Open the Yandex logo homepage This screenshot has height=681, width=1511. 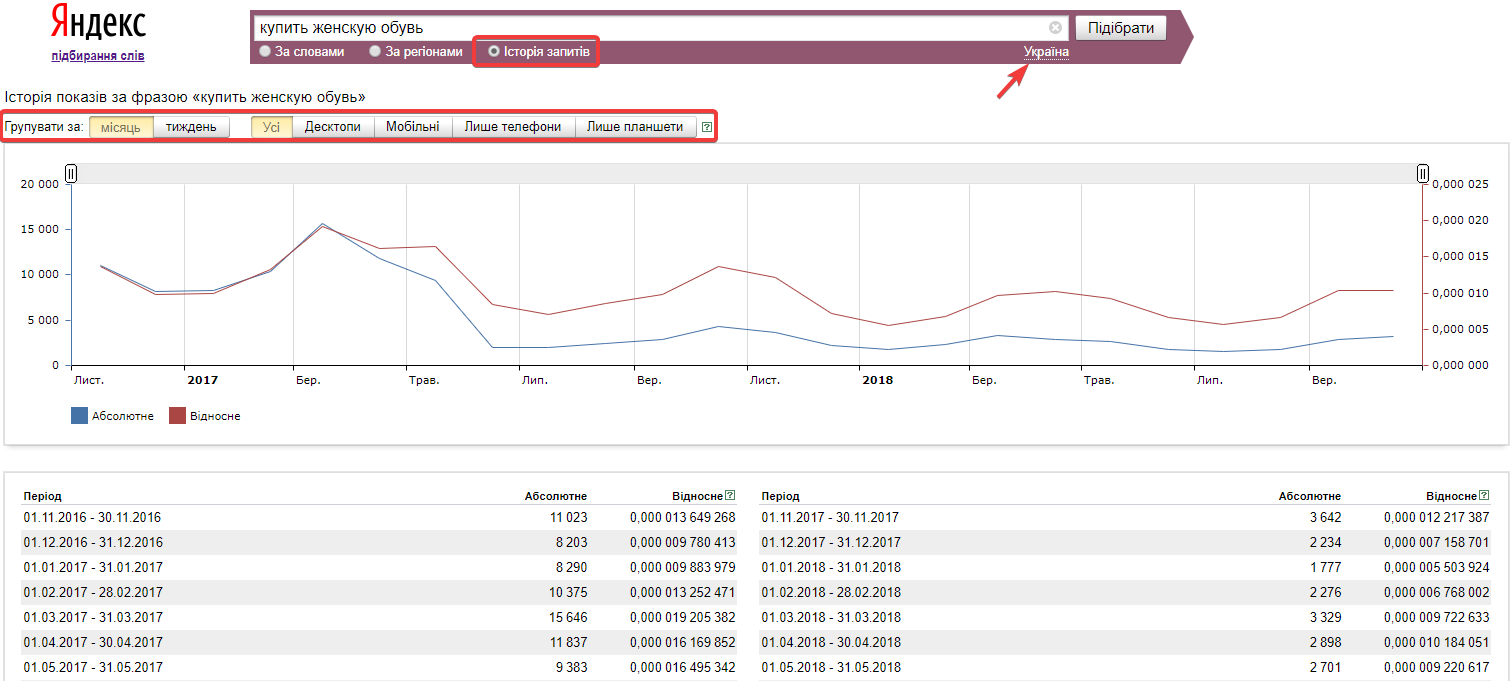tap(97, 23)
